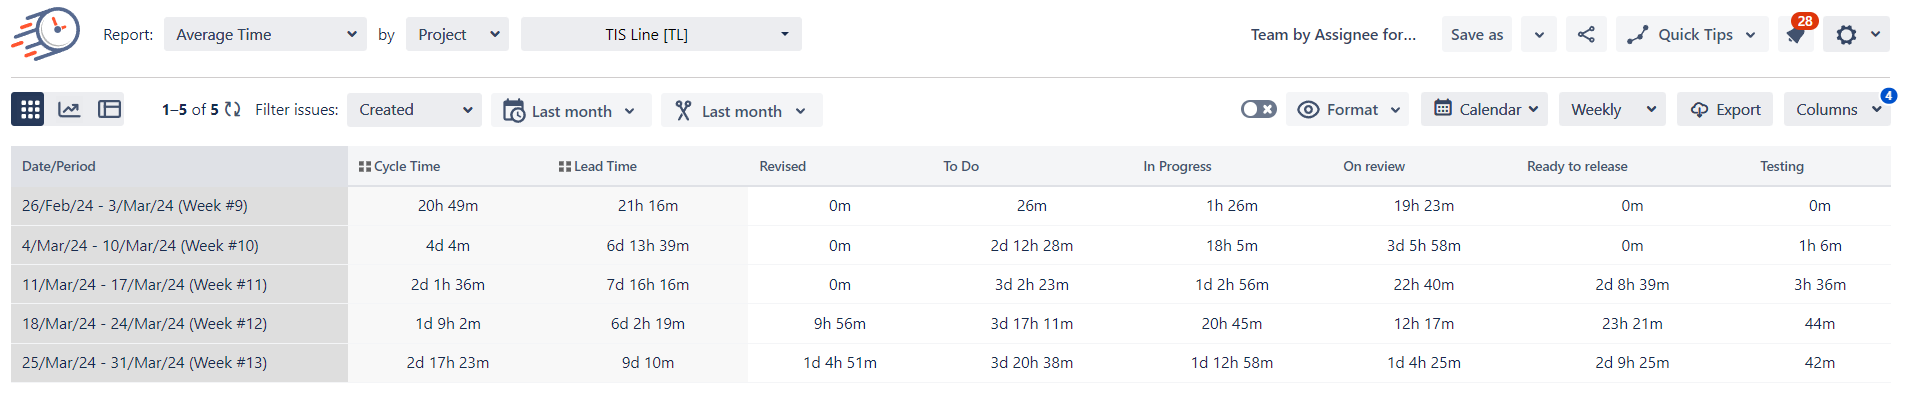Open the Format options menu

(x=1349, y=109)
